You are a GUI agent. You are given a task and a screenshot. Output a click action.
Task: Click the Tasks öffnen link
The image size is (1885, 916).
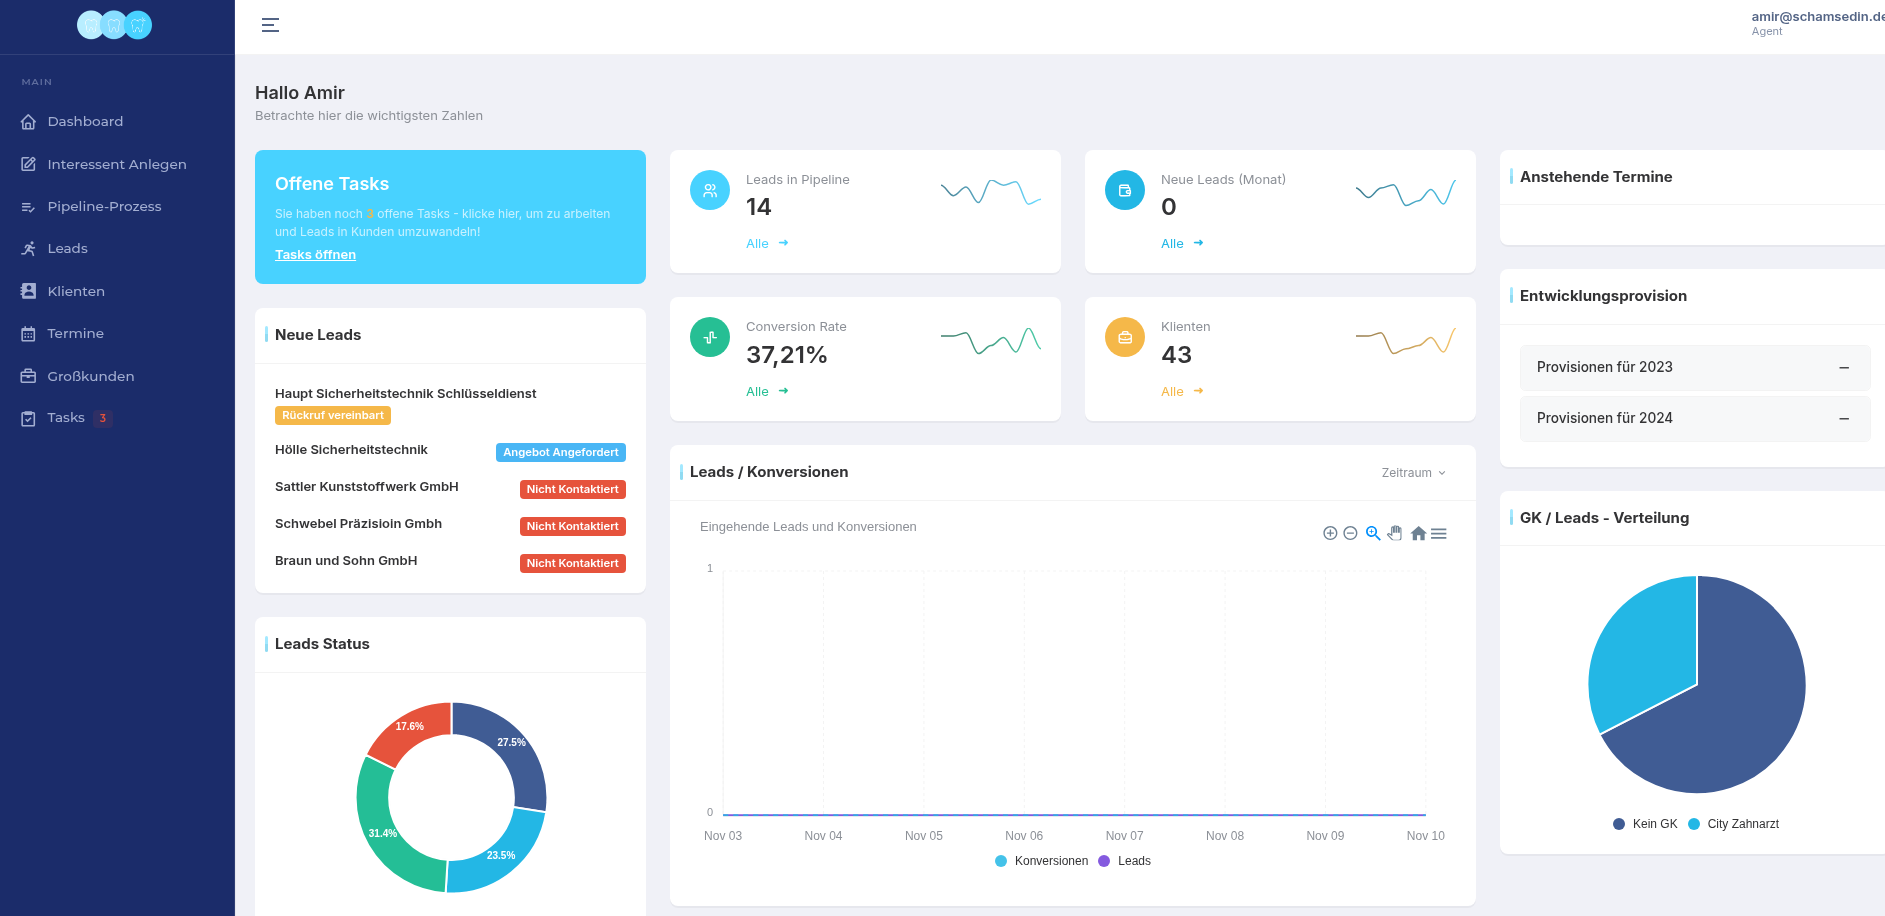[x=315, y=255]
